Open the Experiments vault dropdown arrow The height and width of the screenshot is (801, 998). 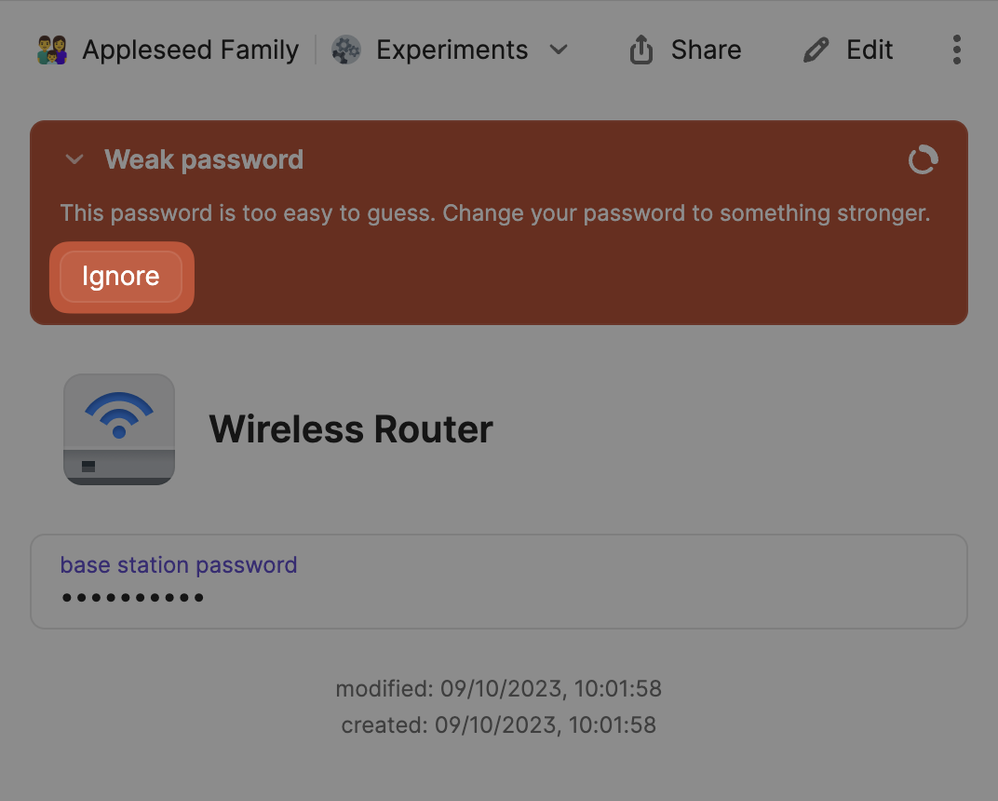click(x=559, y=50)
